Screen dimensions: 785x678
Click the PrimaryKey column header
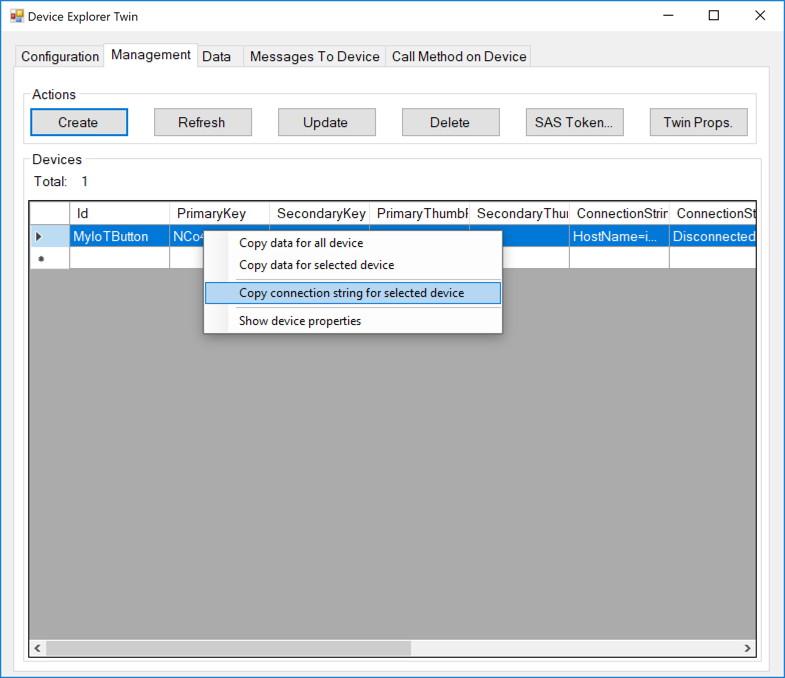(219, 213)
